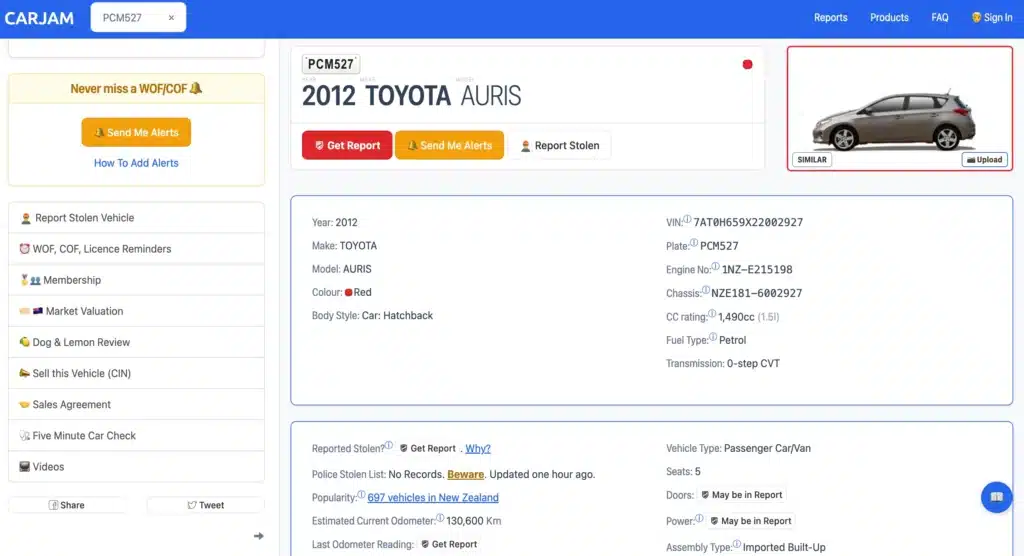Open Videos sidebar item

(x=136, y=466)
